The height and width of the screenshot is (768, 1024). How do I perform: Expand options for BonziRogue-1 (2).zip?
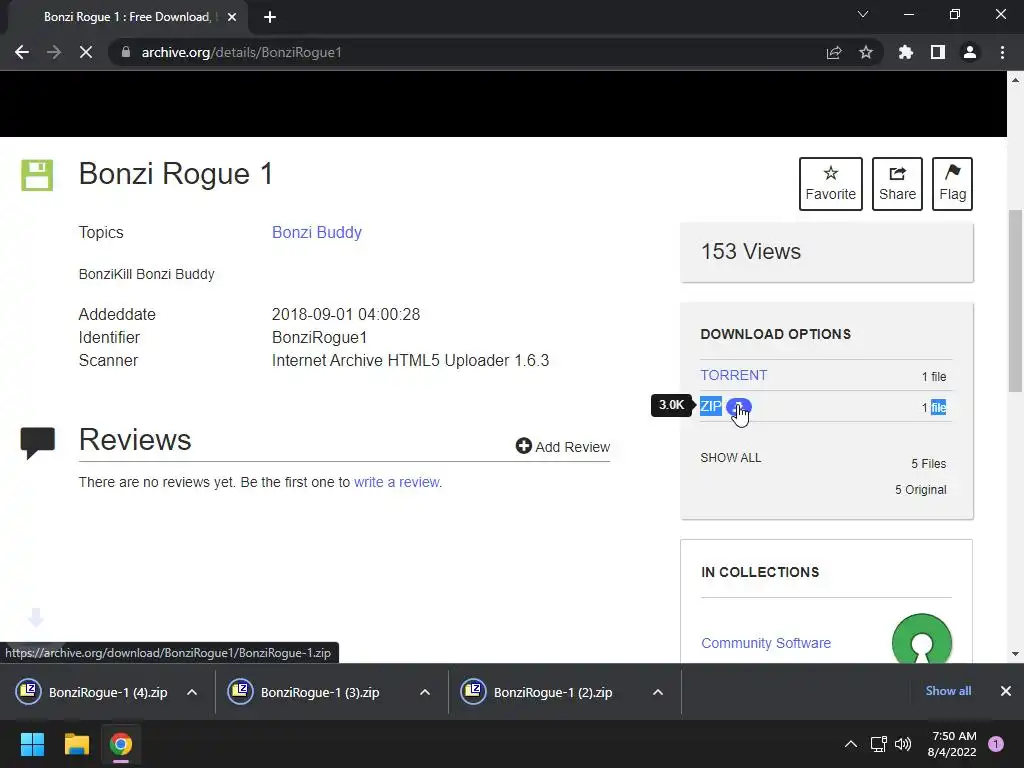click(658, 692)
